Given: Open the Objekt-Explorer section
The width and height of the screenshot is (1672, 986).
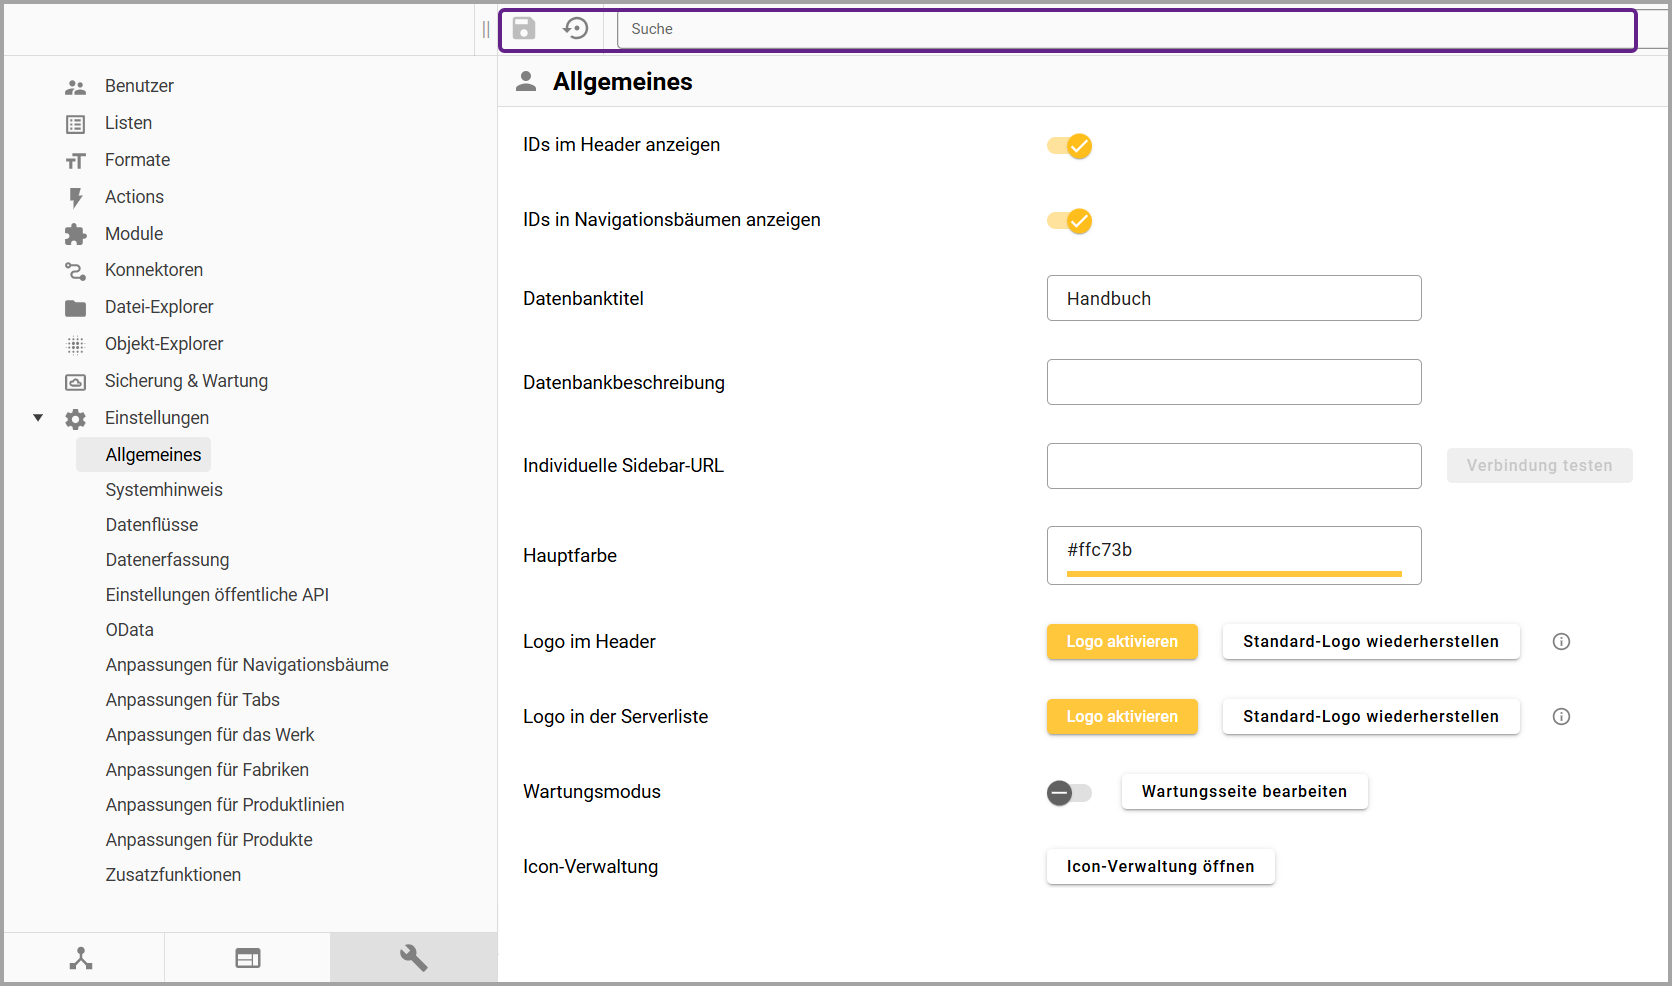Looking at the screenshot, I should [164, 344].
